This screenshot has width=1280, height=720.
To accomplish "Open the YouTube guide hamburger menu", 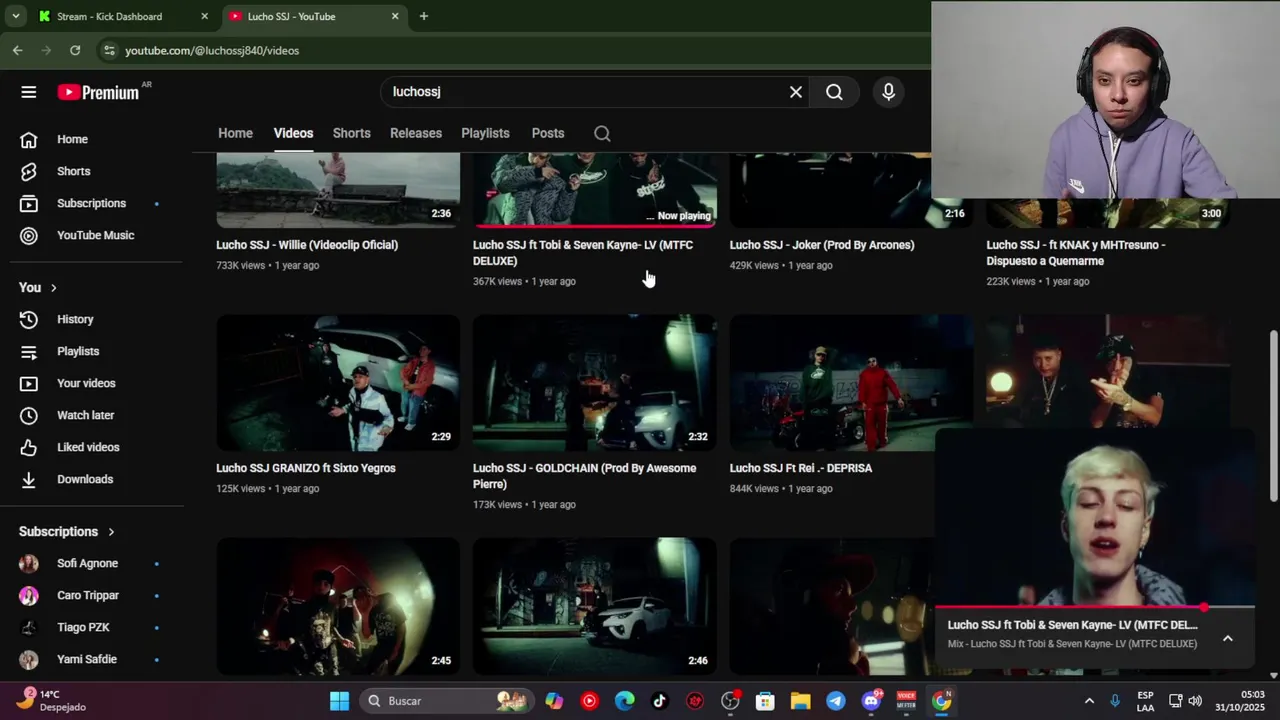I will click(28, 92).
